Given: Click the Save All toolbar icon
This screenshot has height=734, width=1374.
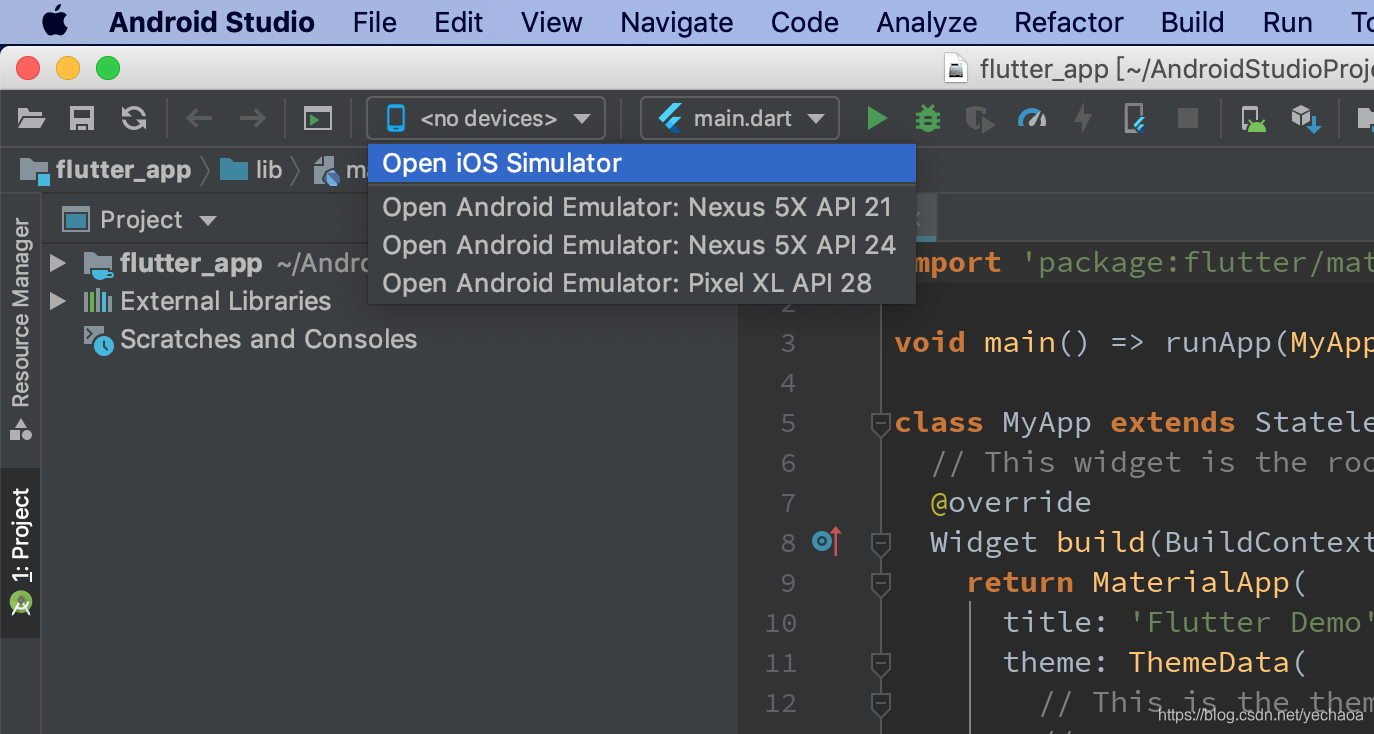Looking at the screenshot, I should (82, 119).
